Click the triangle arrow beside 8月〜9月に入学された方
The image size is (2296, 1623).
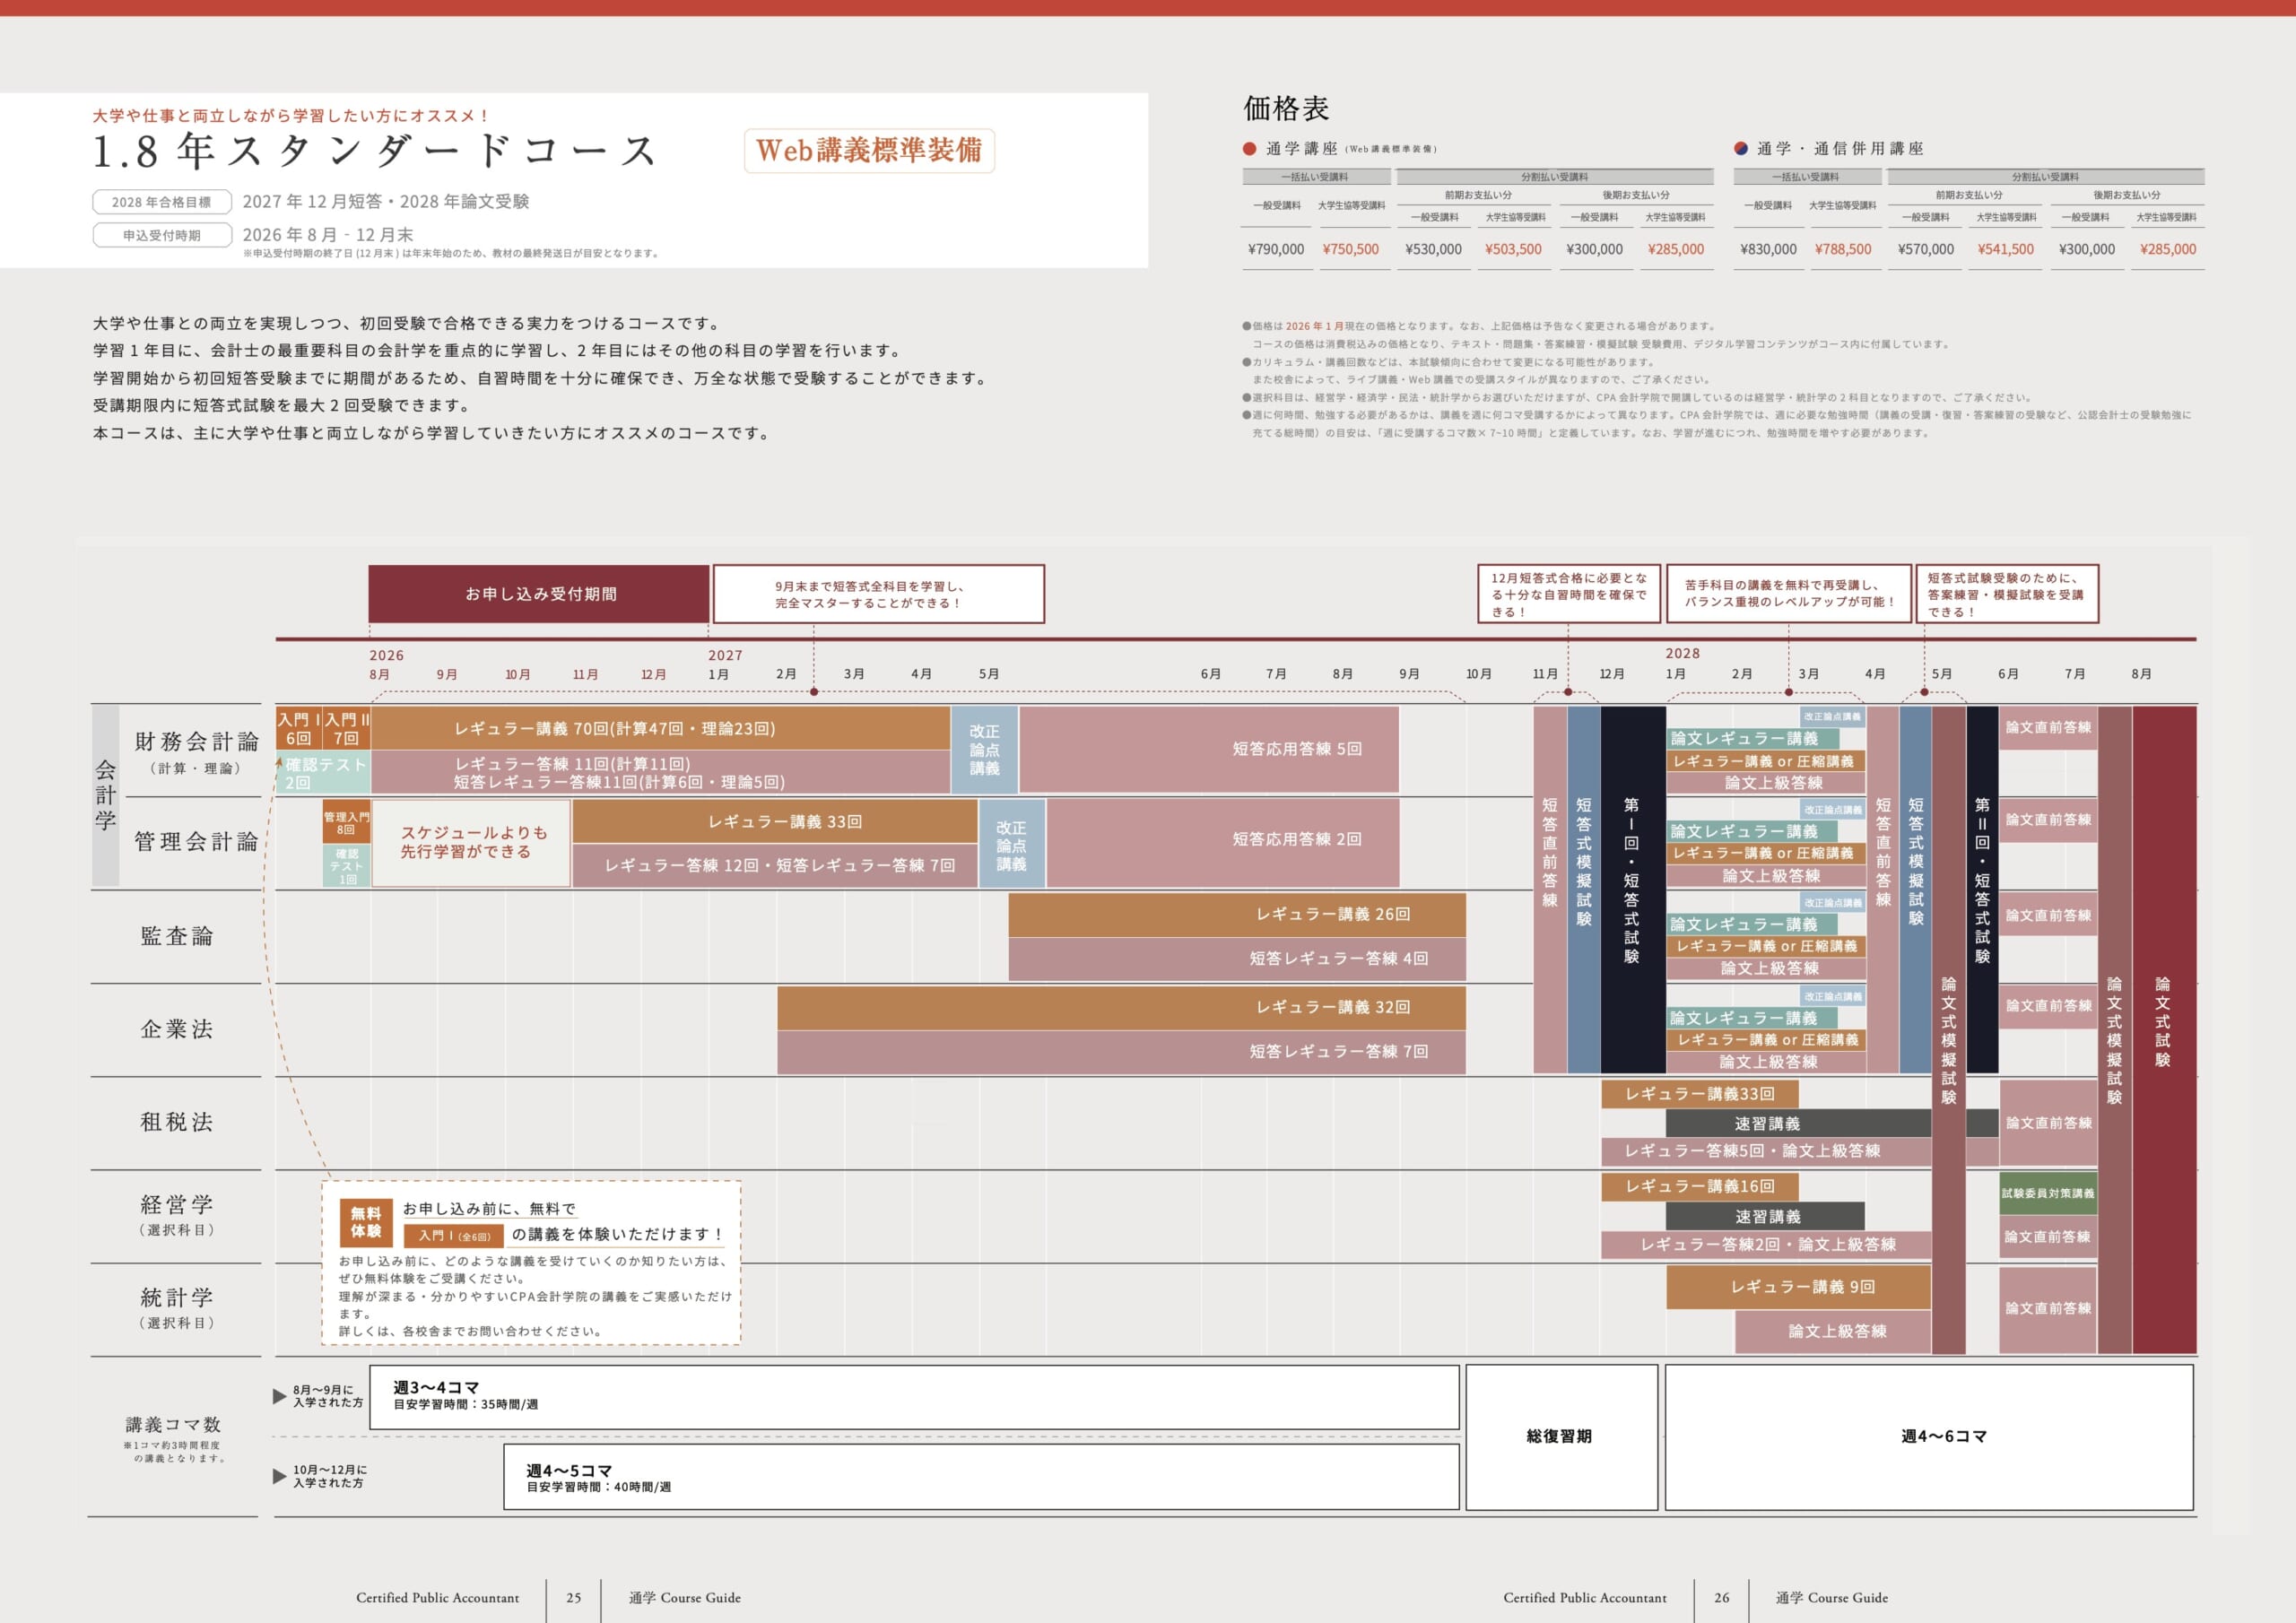point(280,1396)
